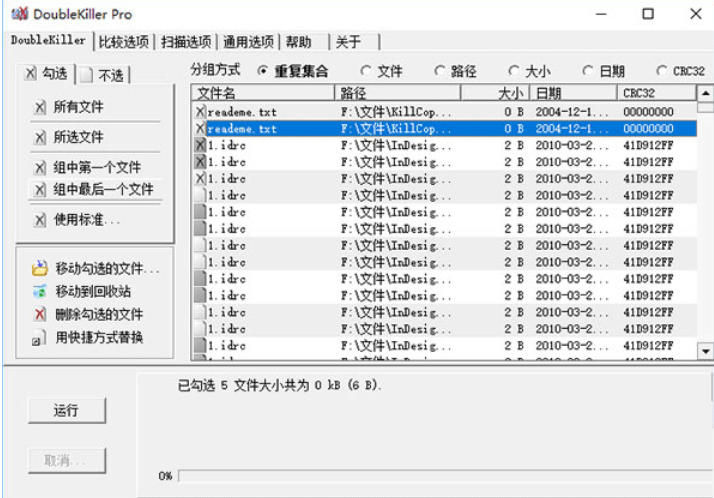Image resolution: width=714 pixels, height=498 pixels.
Task: Click the 分组方式 label
Action: coord(215,70)
